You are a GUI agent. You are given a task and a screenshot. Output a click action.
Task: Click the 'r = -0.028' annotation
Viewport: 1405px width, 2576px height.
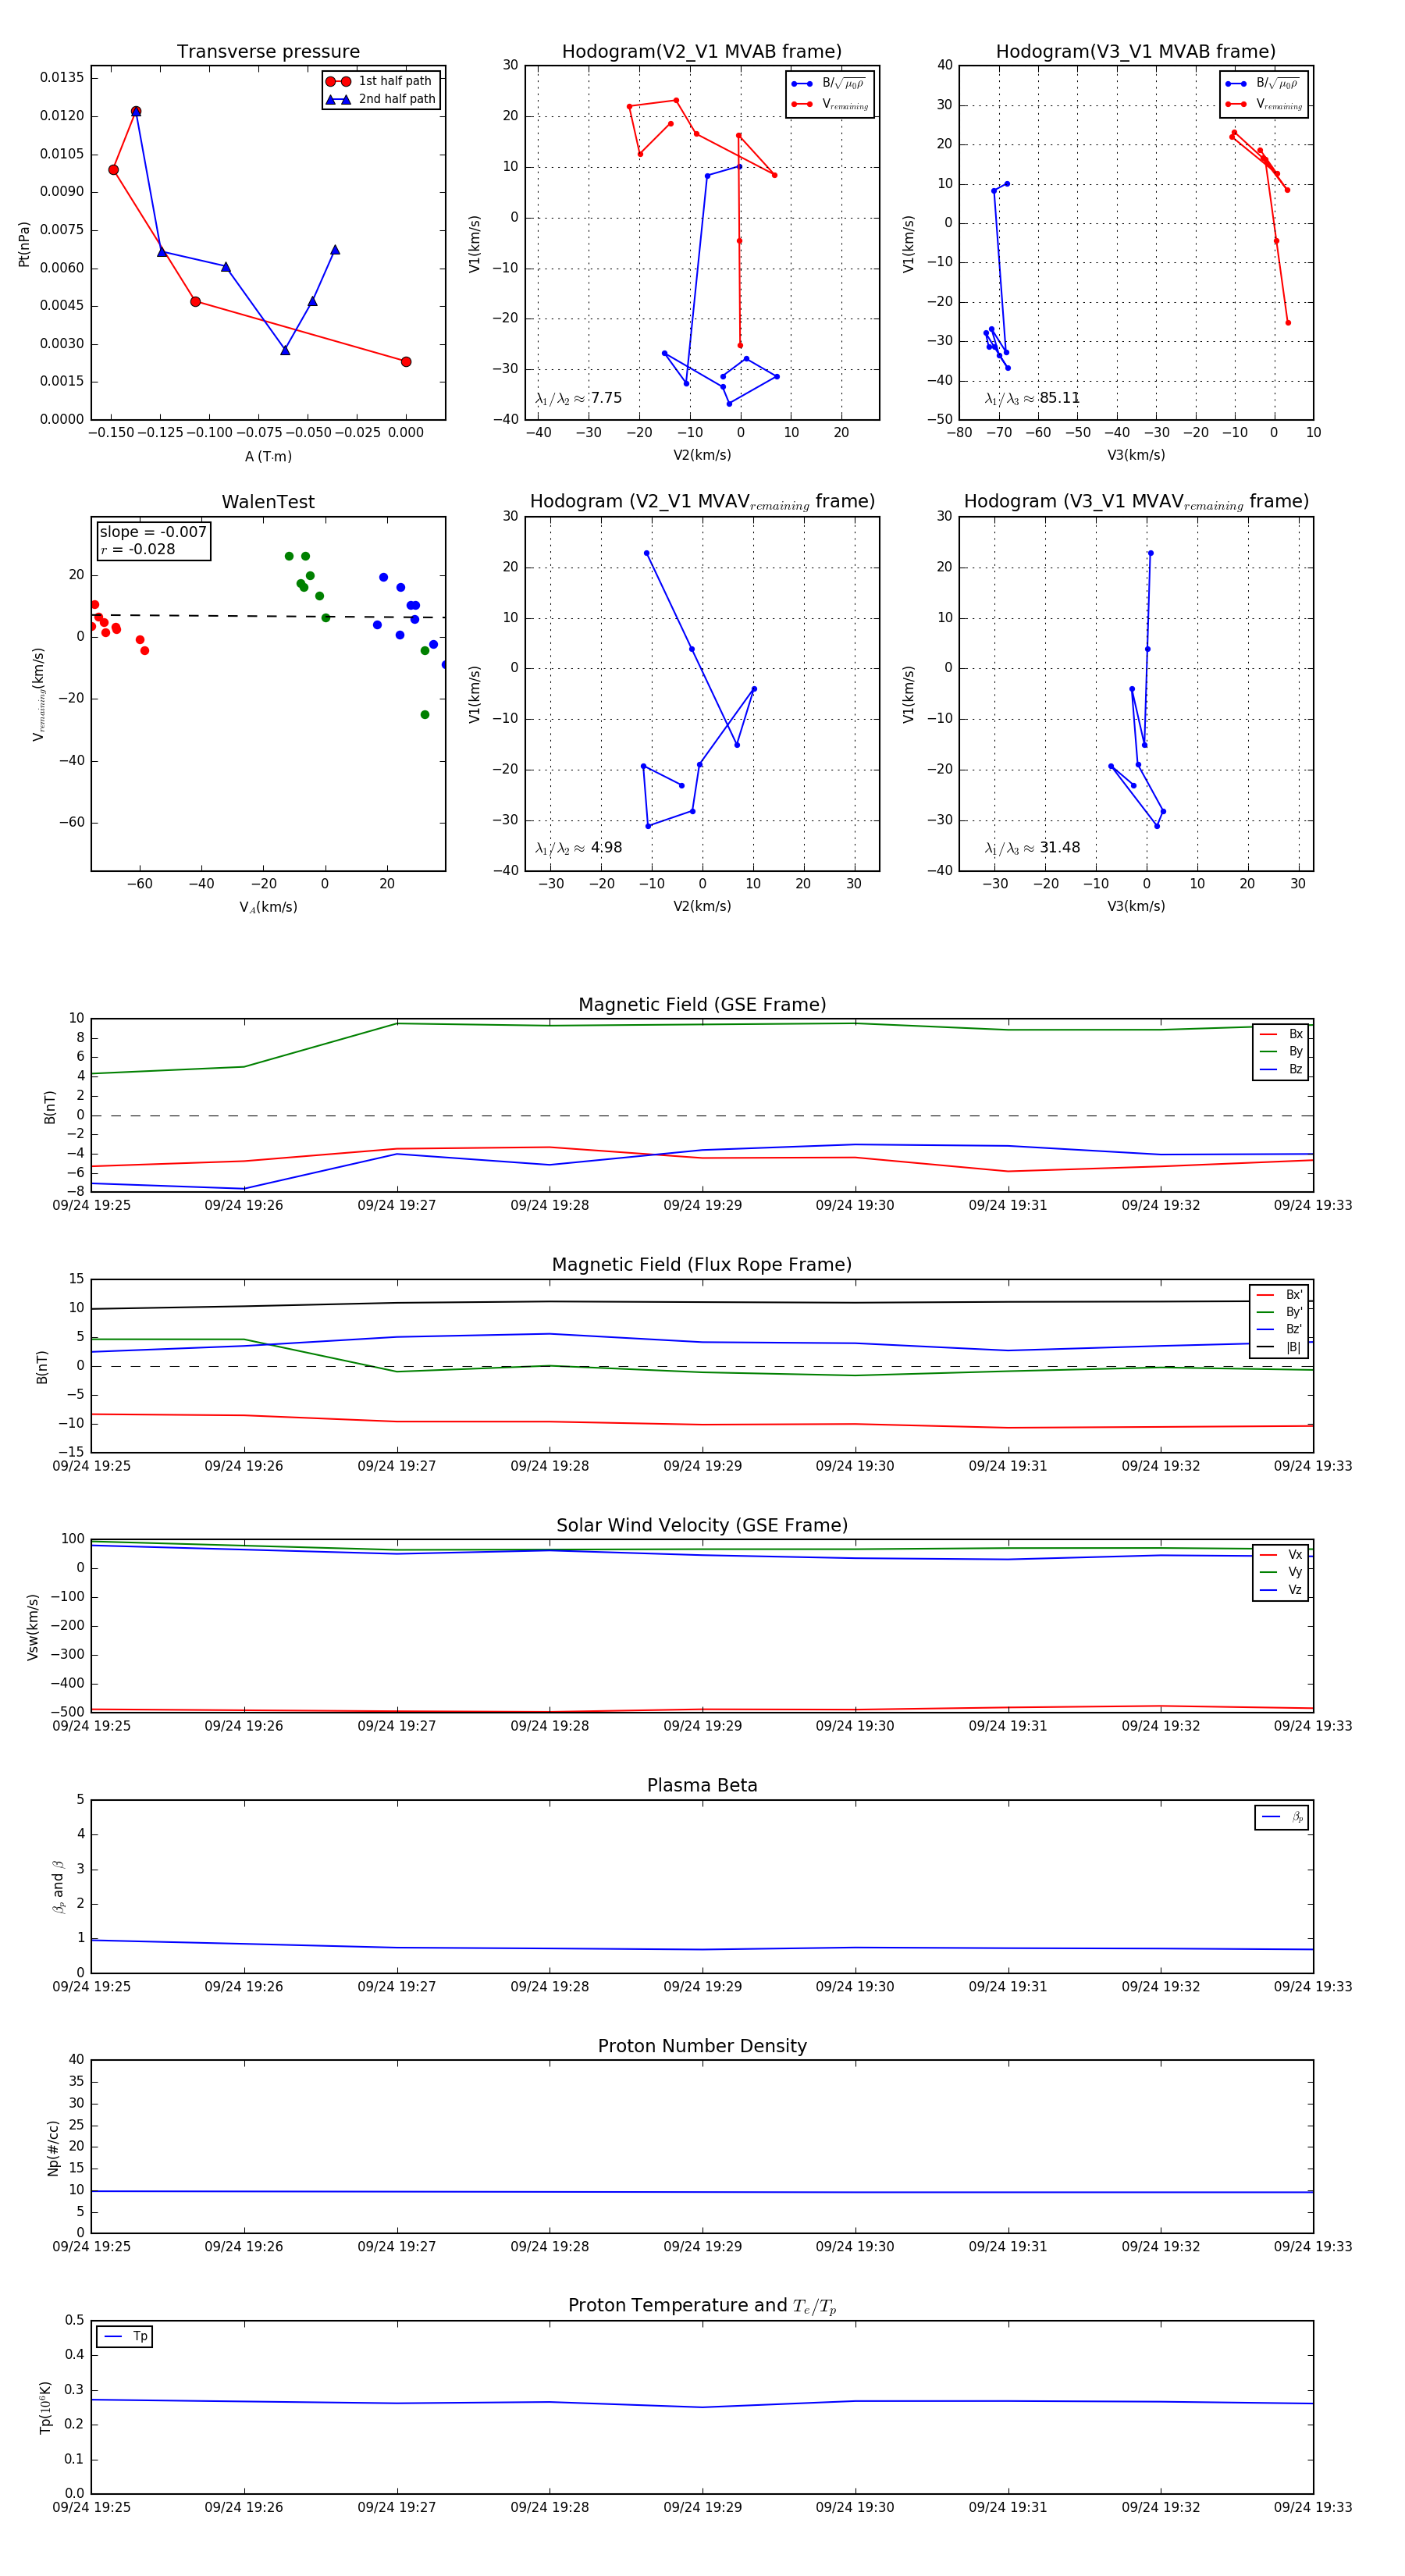pos(138,550)
